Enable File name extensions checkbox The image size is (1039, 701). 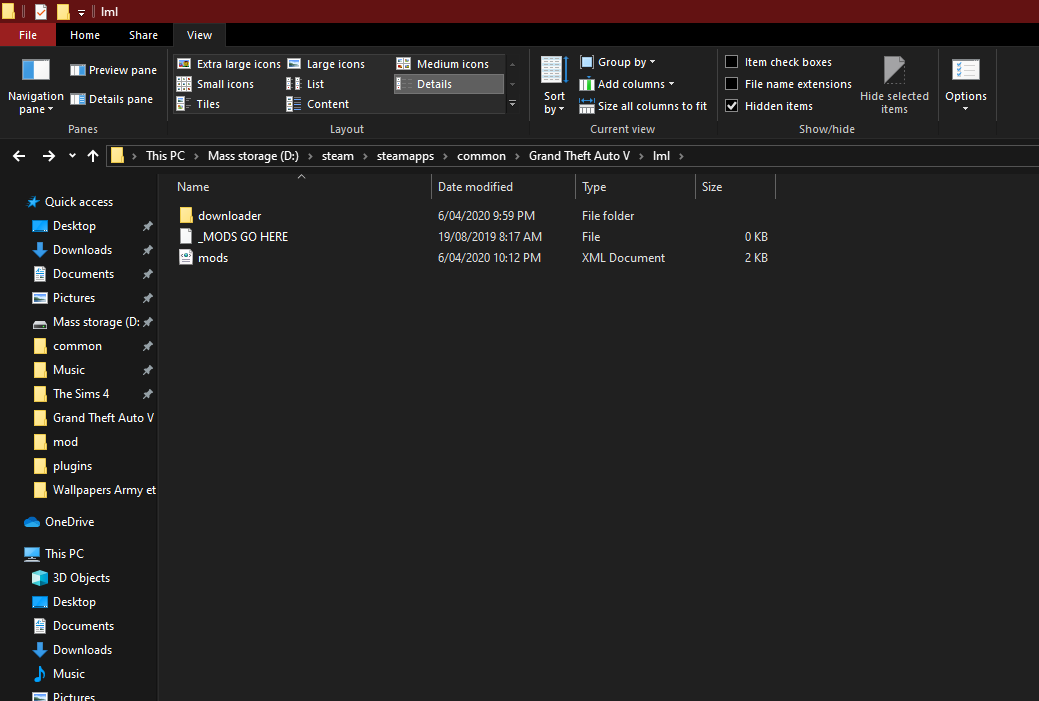point(732,83)
